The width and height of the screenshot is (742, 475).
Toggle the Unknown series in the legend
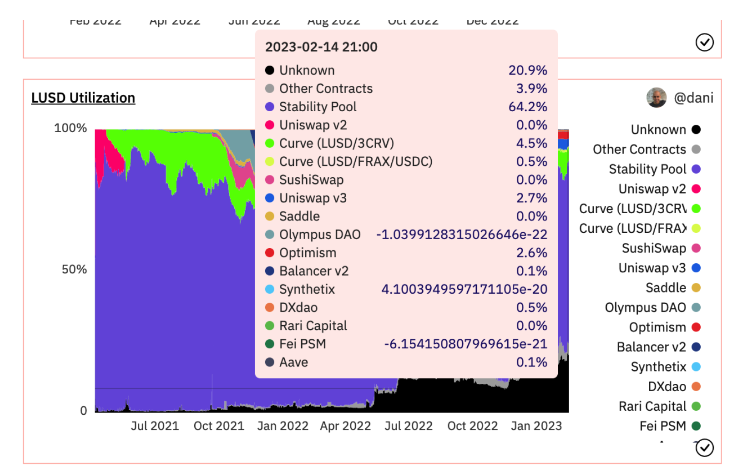pos(666,130)
